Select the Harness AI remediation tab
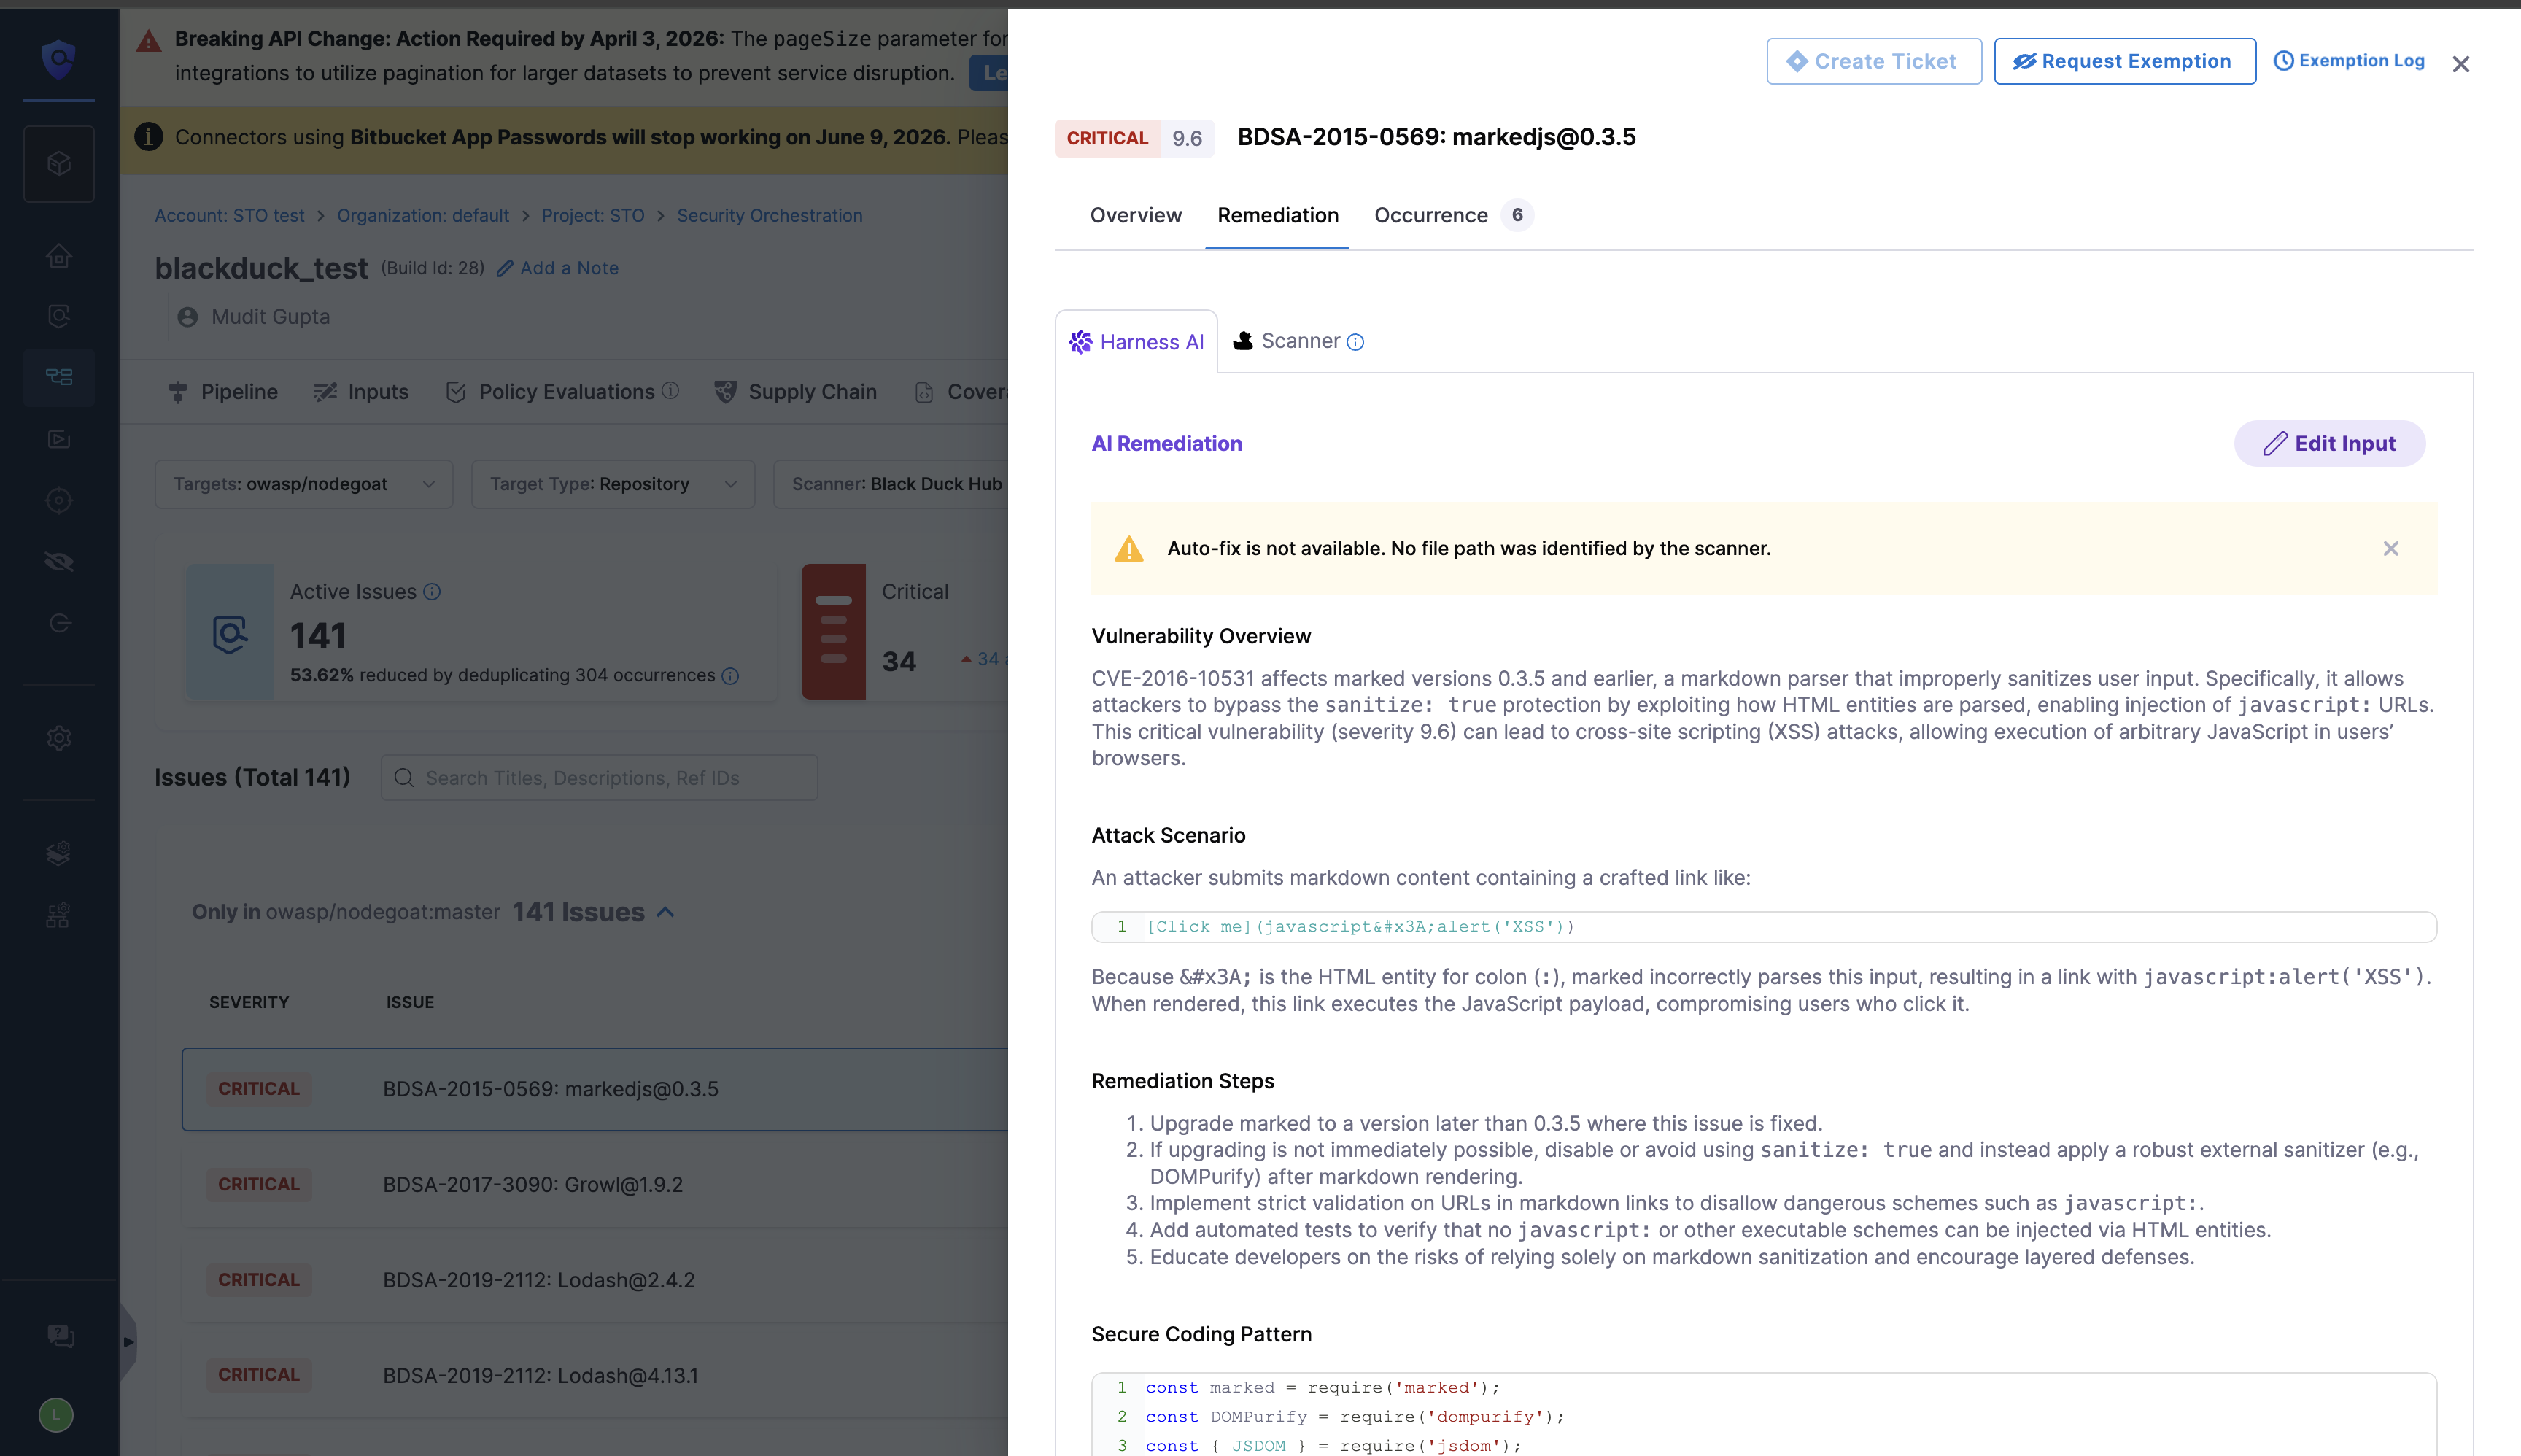This screenshot has width=2521, height=1456. coord(1136,342)
